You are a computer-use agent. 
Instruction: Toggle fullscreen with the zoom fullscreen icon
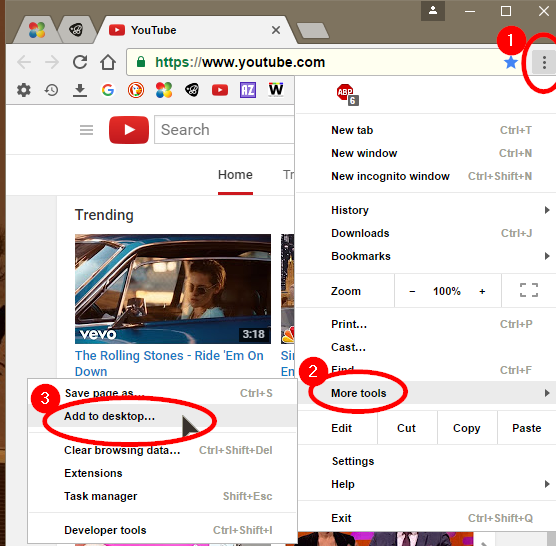[529, 290]
